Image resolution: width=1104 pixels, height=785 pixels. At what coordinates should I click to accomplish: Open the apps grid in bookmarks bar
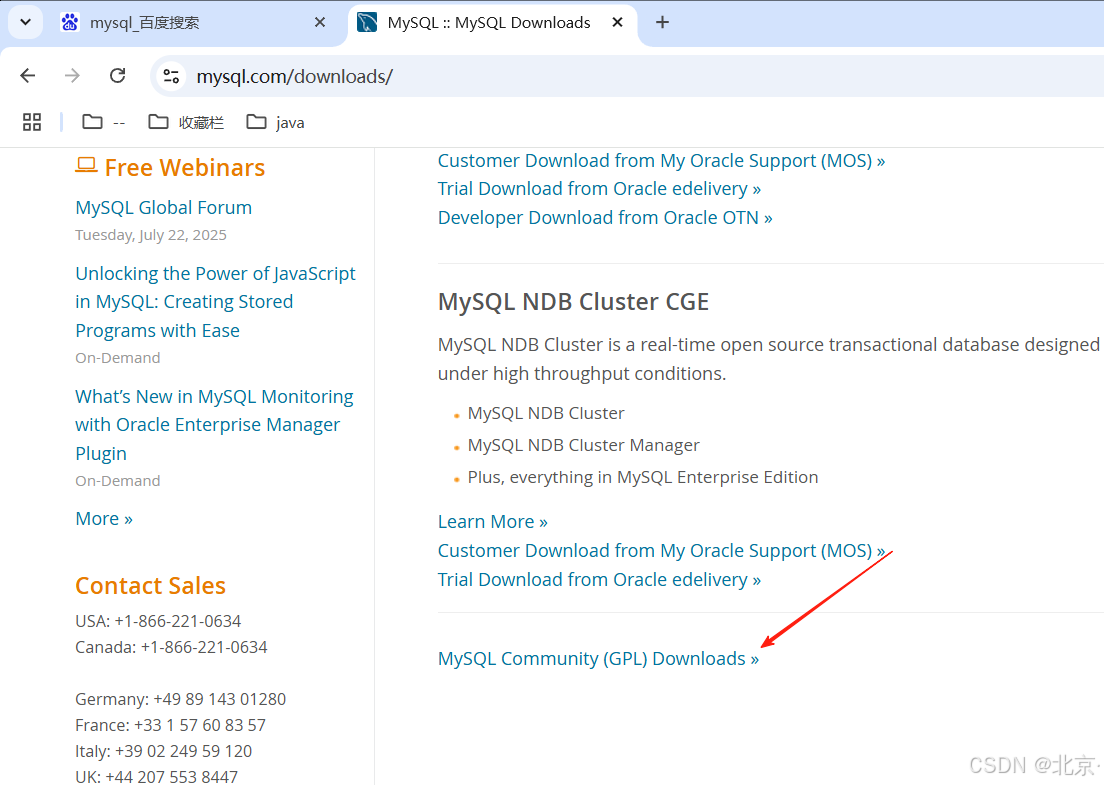(x=32, y=123)
